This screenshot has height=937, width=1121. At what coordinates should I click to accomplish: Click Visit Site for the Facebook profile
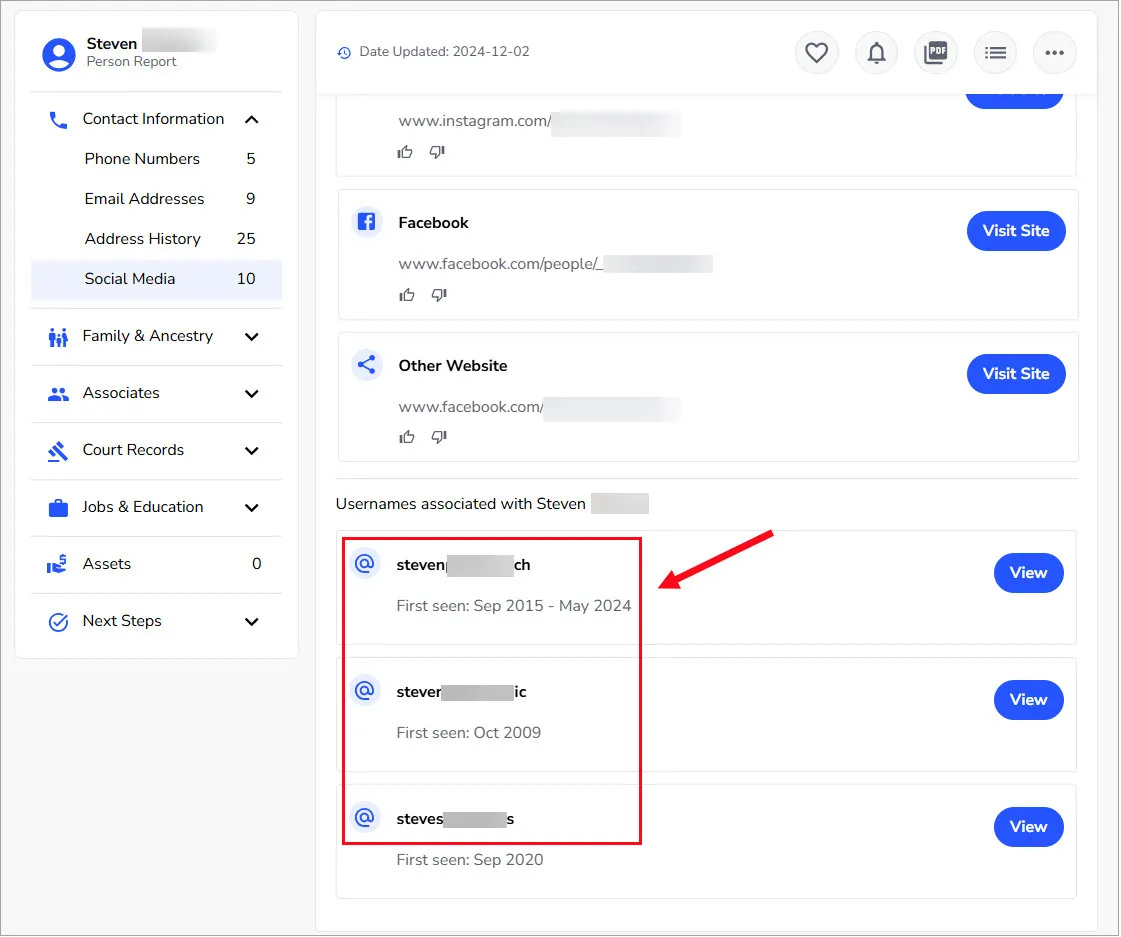tap(1016, 231)
